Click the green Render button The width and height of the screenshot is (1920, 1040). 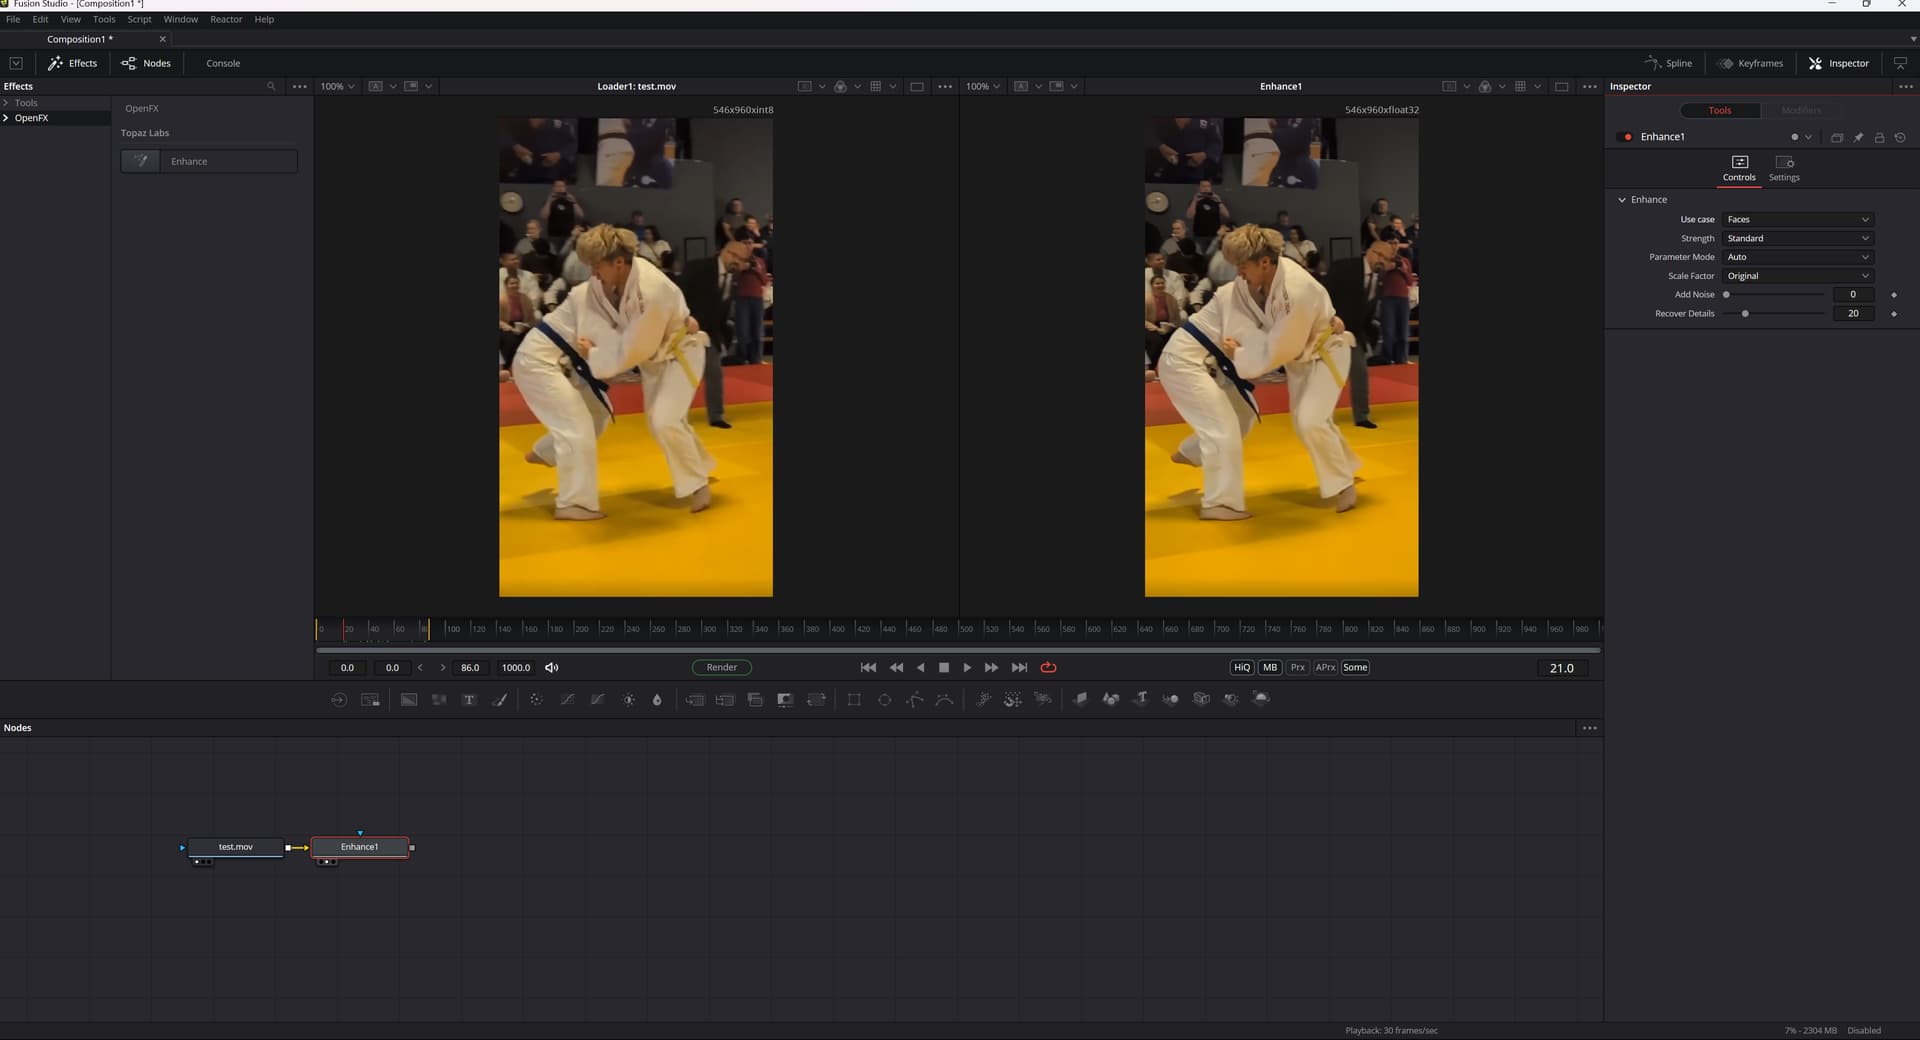click(721, 668)
